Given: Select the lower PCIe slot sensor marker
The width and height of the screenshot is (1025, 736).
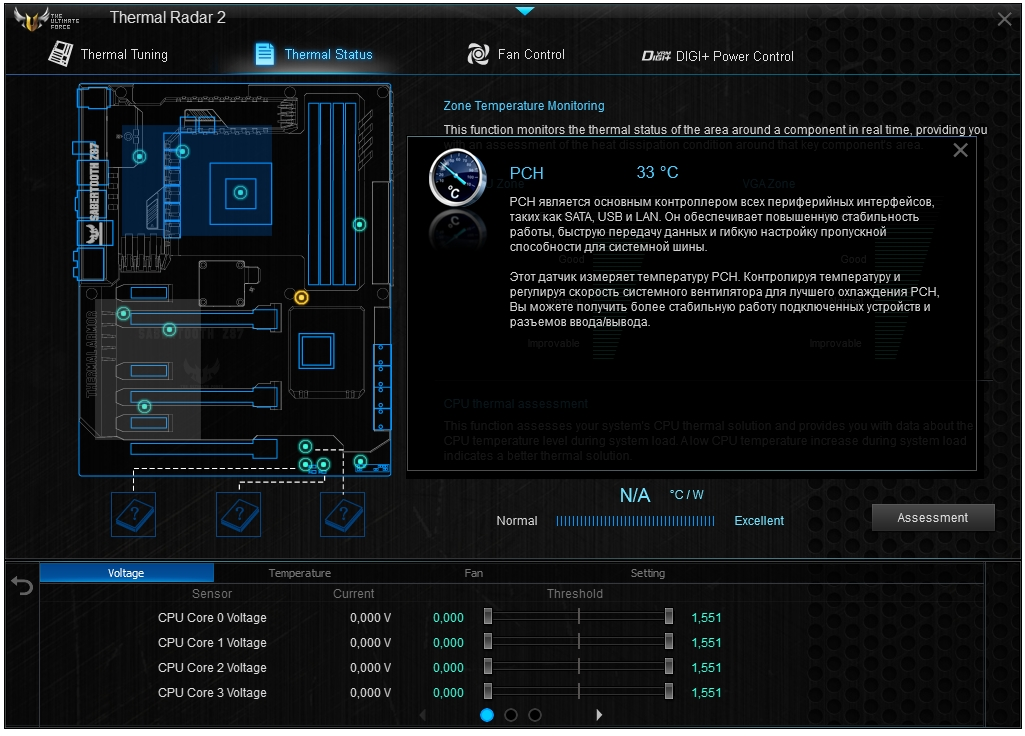Looking at the screenshot, I should pyautogui.click(x=144, y=407).
